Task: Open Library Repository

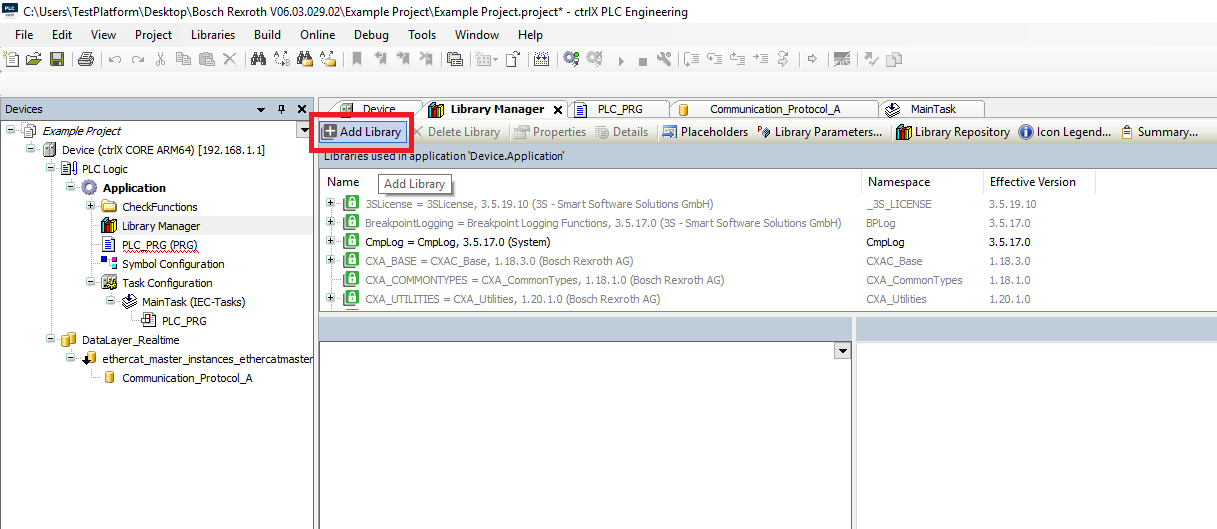Action: coord(953,132)
